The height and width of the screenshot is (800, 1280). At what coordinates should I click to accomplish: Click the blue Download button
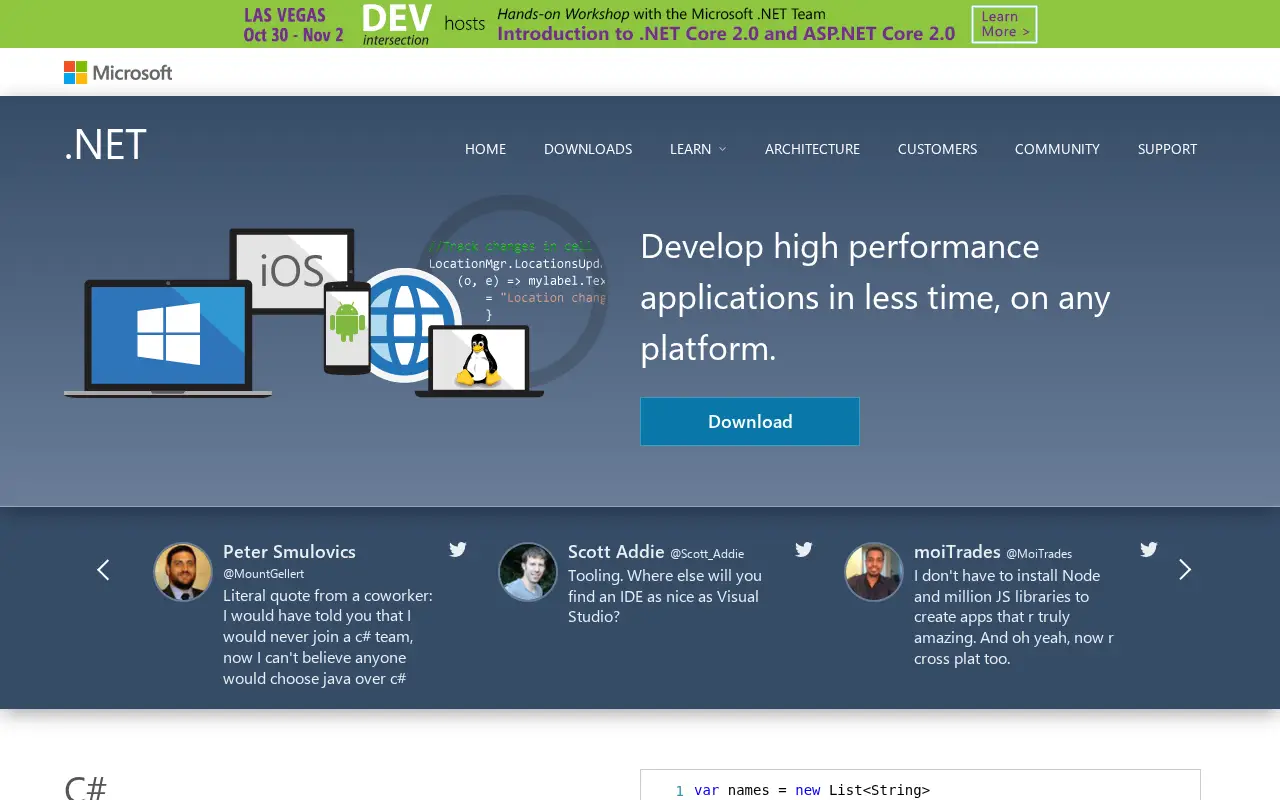point(750,421)
